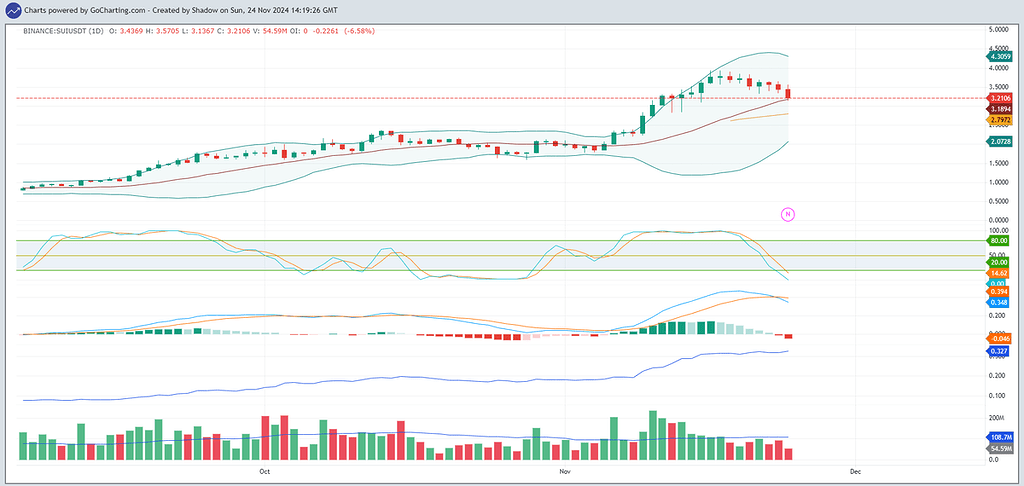Select the blue 108.7M volume average tag
Image resolution: width=1024 pixels, height=486 pixels.
(1000, 438)
